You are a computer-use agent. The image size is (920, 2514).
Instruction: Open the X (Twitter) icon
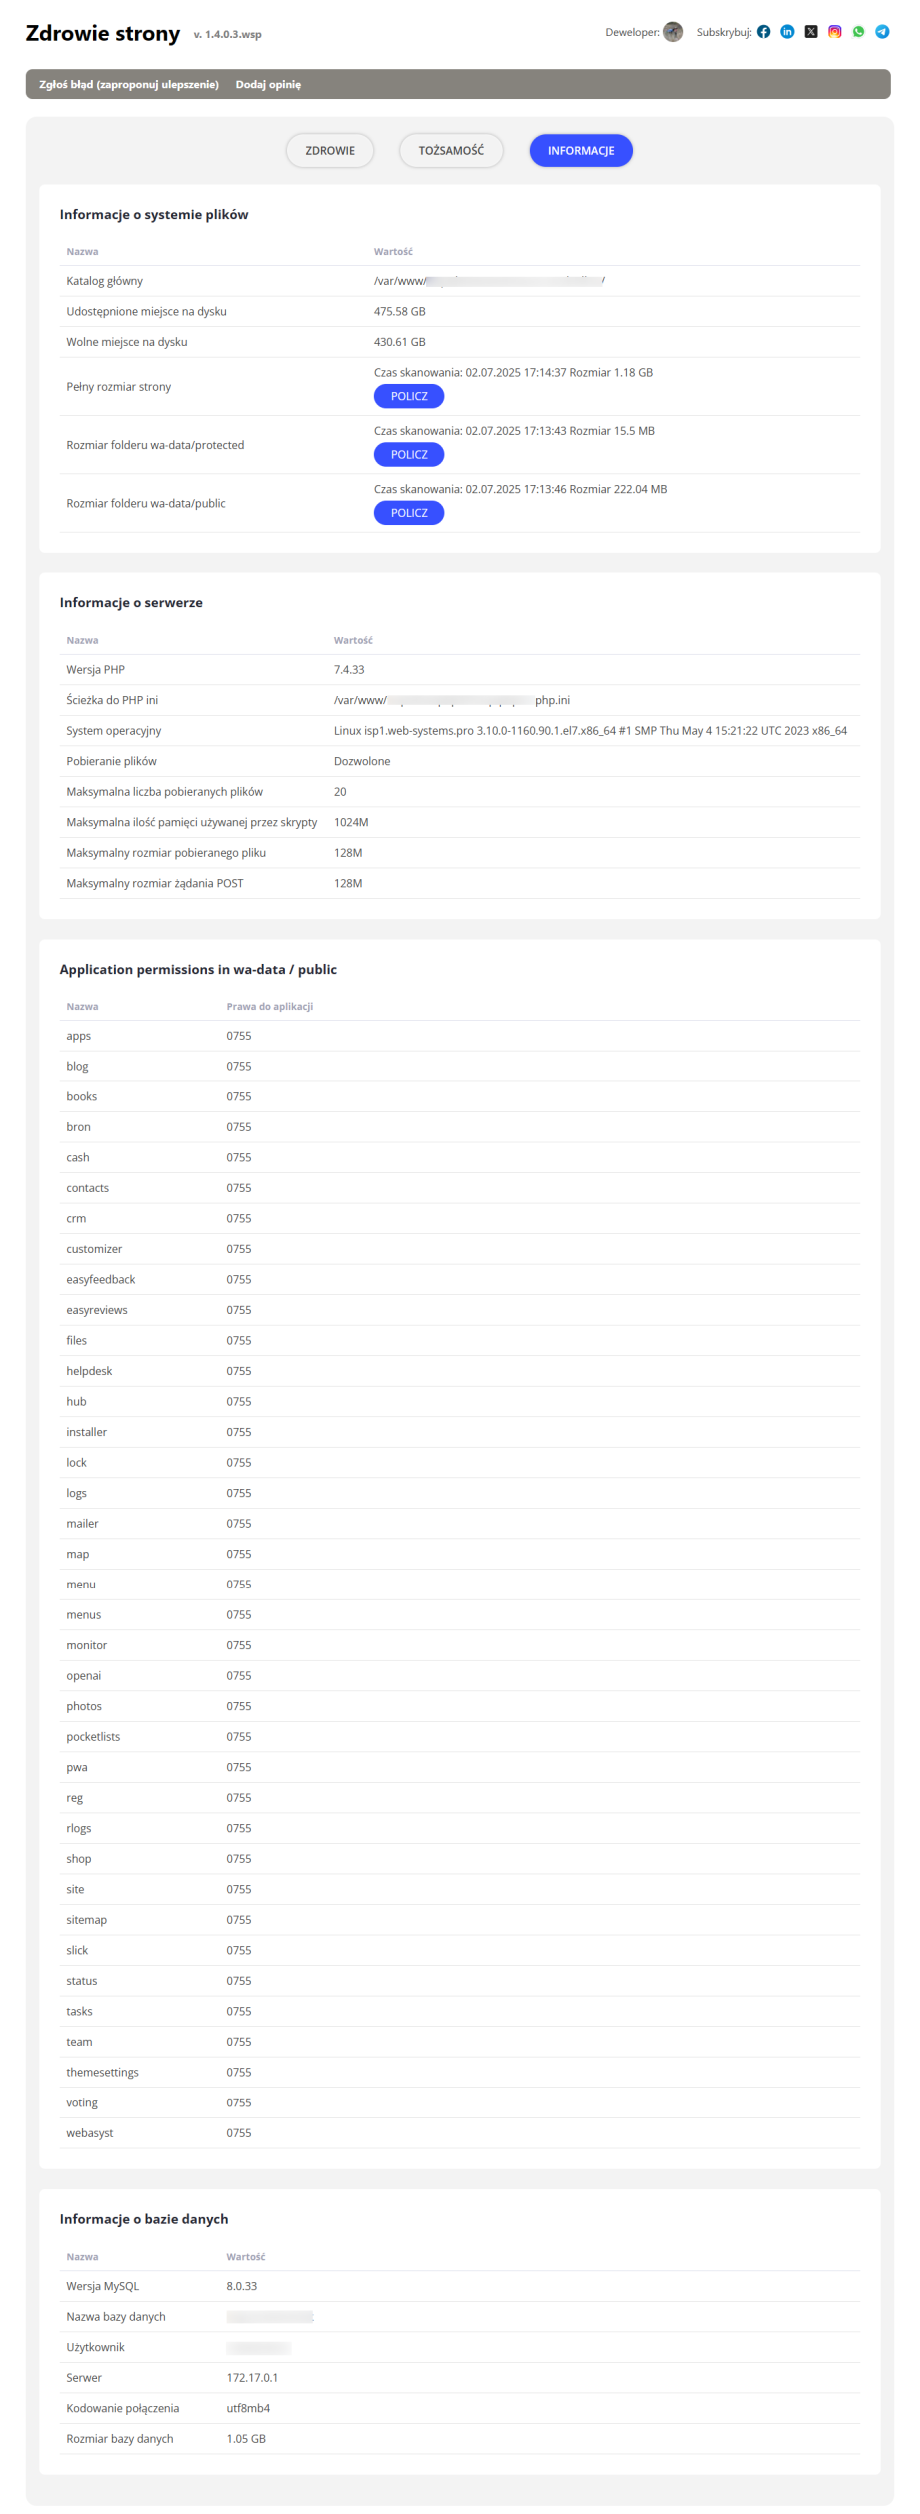(x=811, y=32)
